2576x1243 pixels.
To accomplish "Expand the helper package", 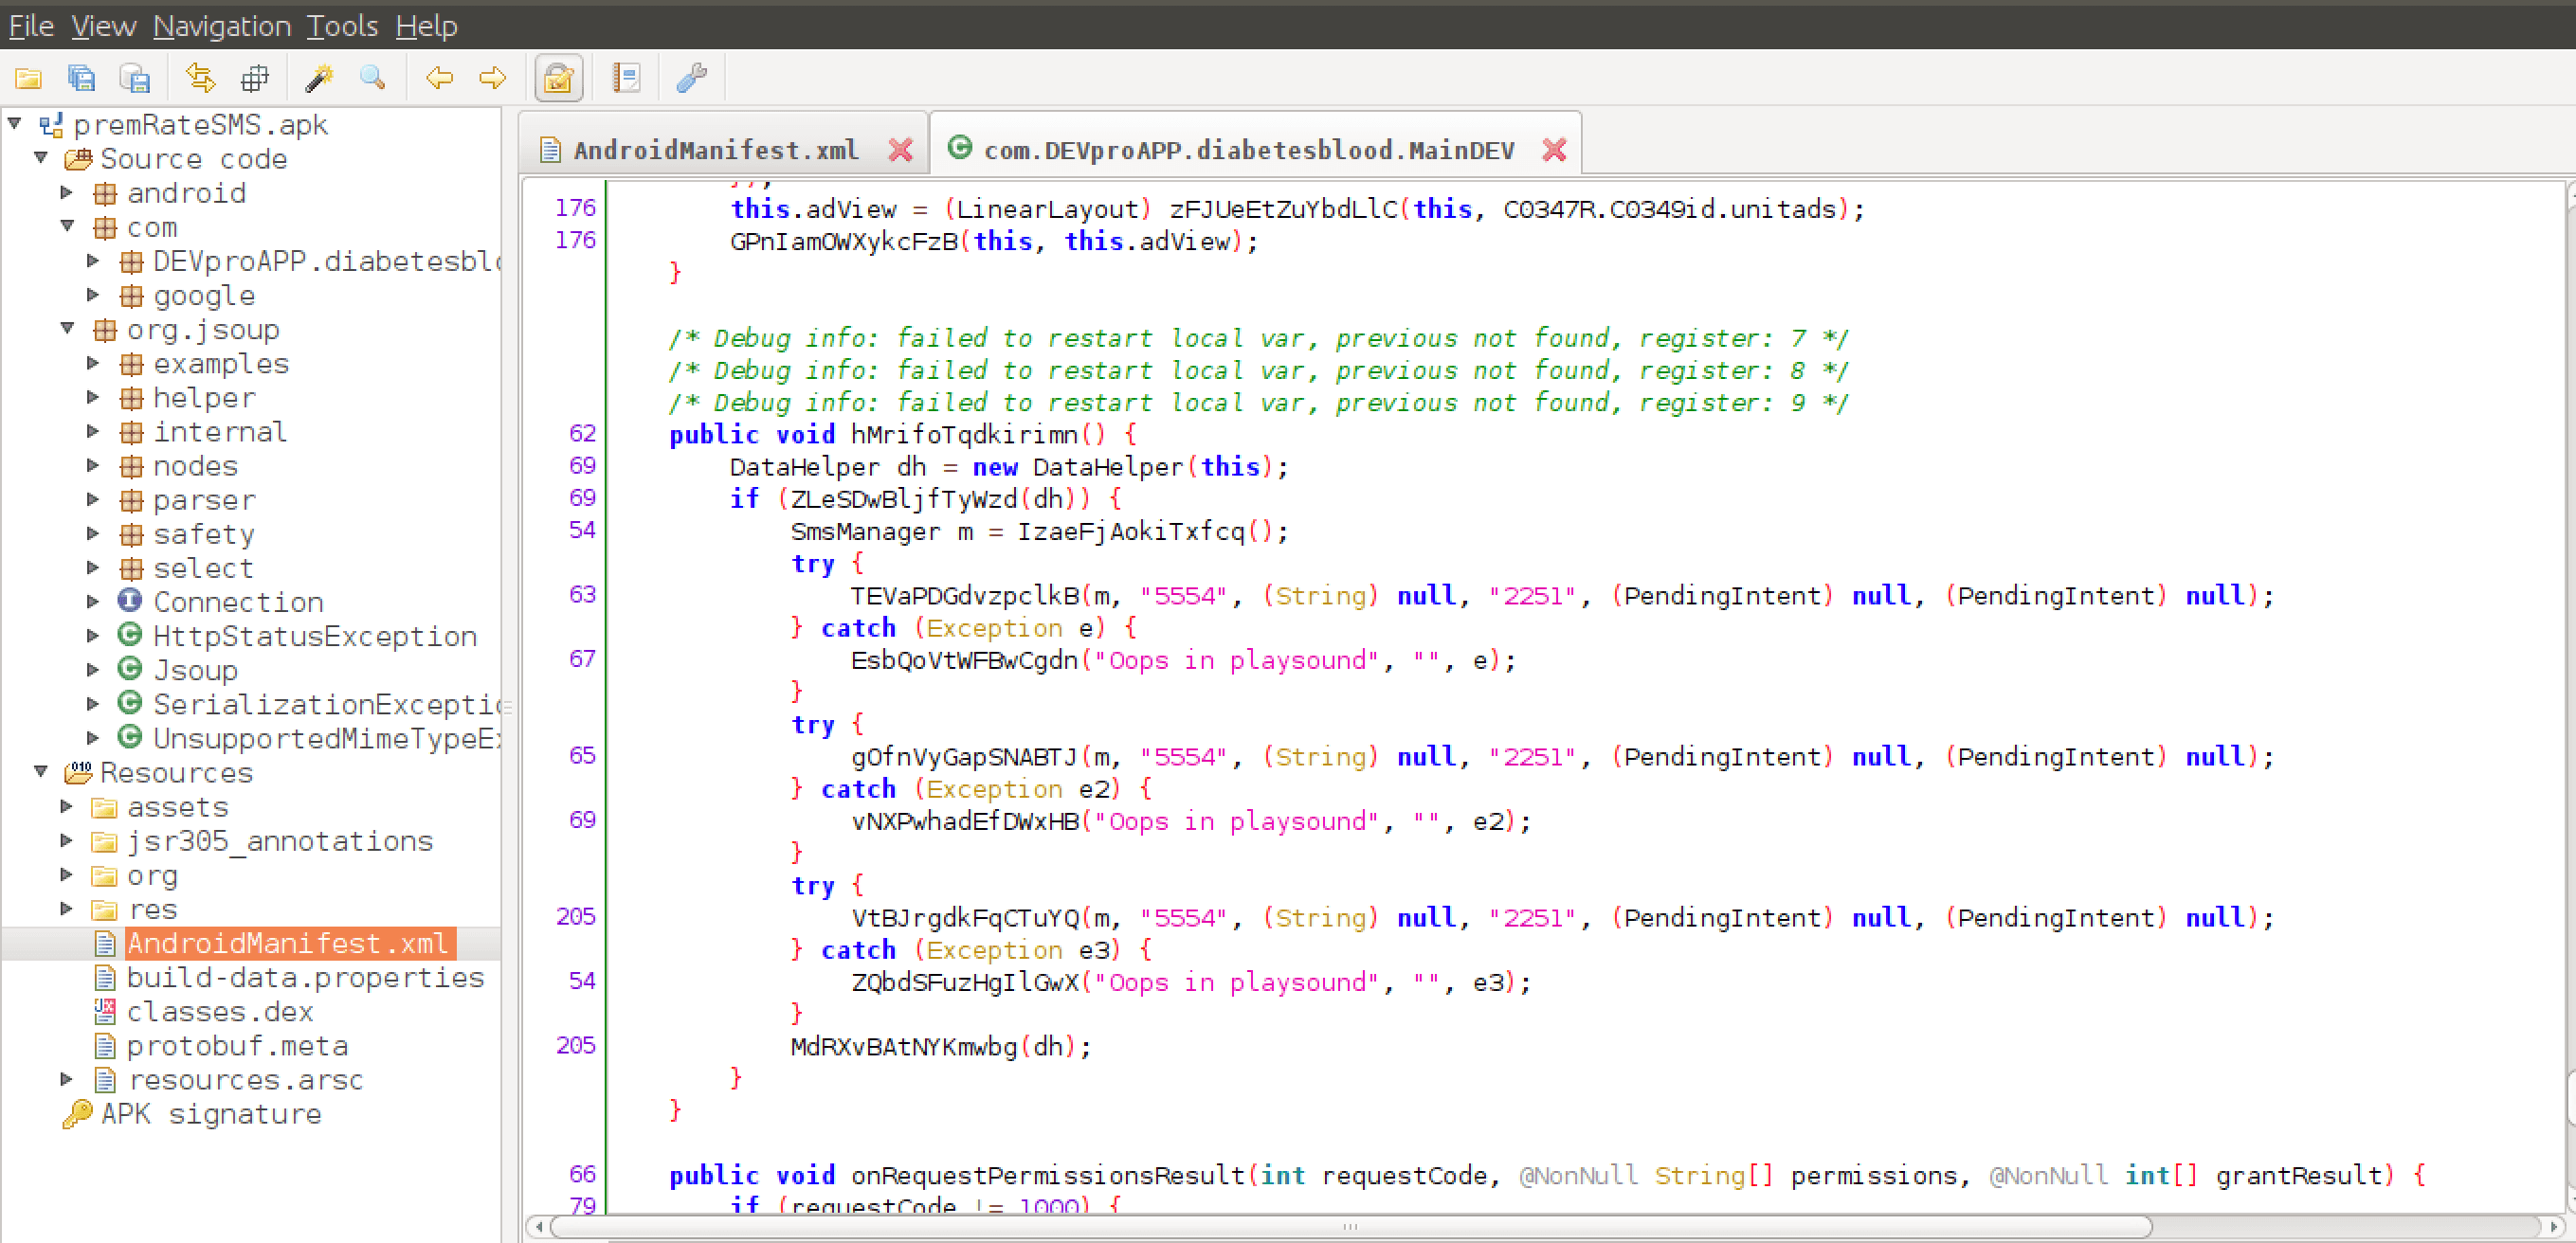I will click(93, 396).
